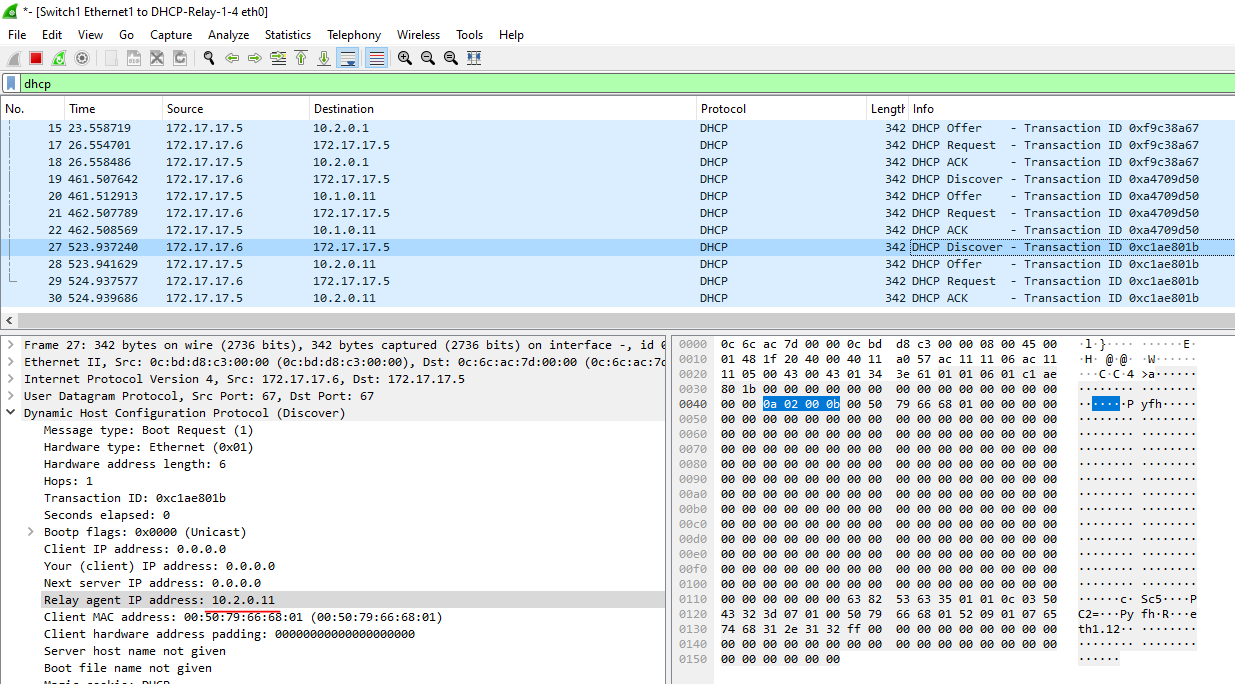
Task: Open the Statistics menu
Action: tap(287, 35)
